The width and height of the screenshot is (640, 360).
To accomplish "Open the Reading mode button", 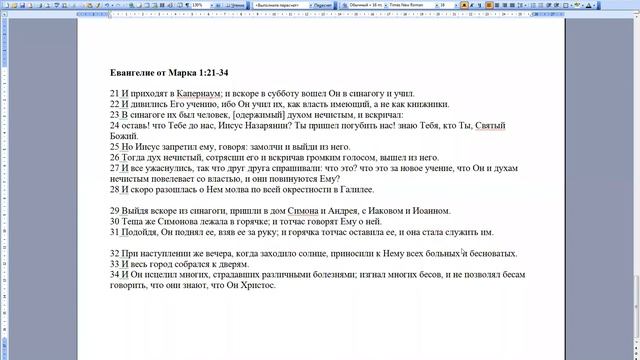I will point(236,5).
